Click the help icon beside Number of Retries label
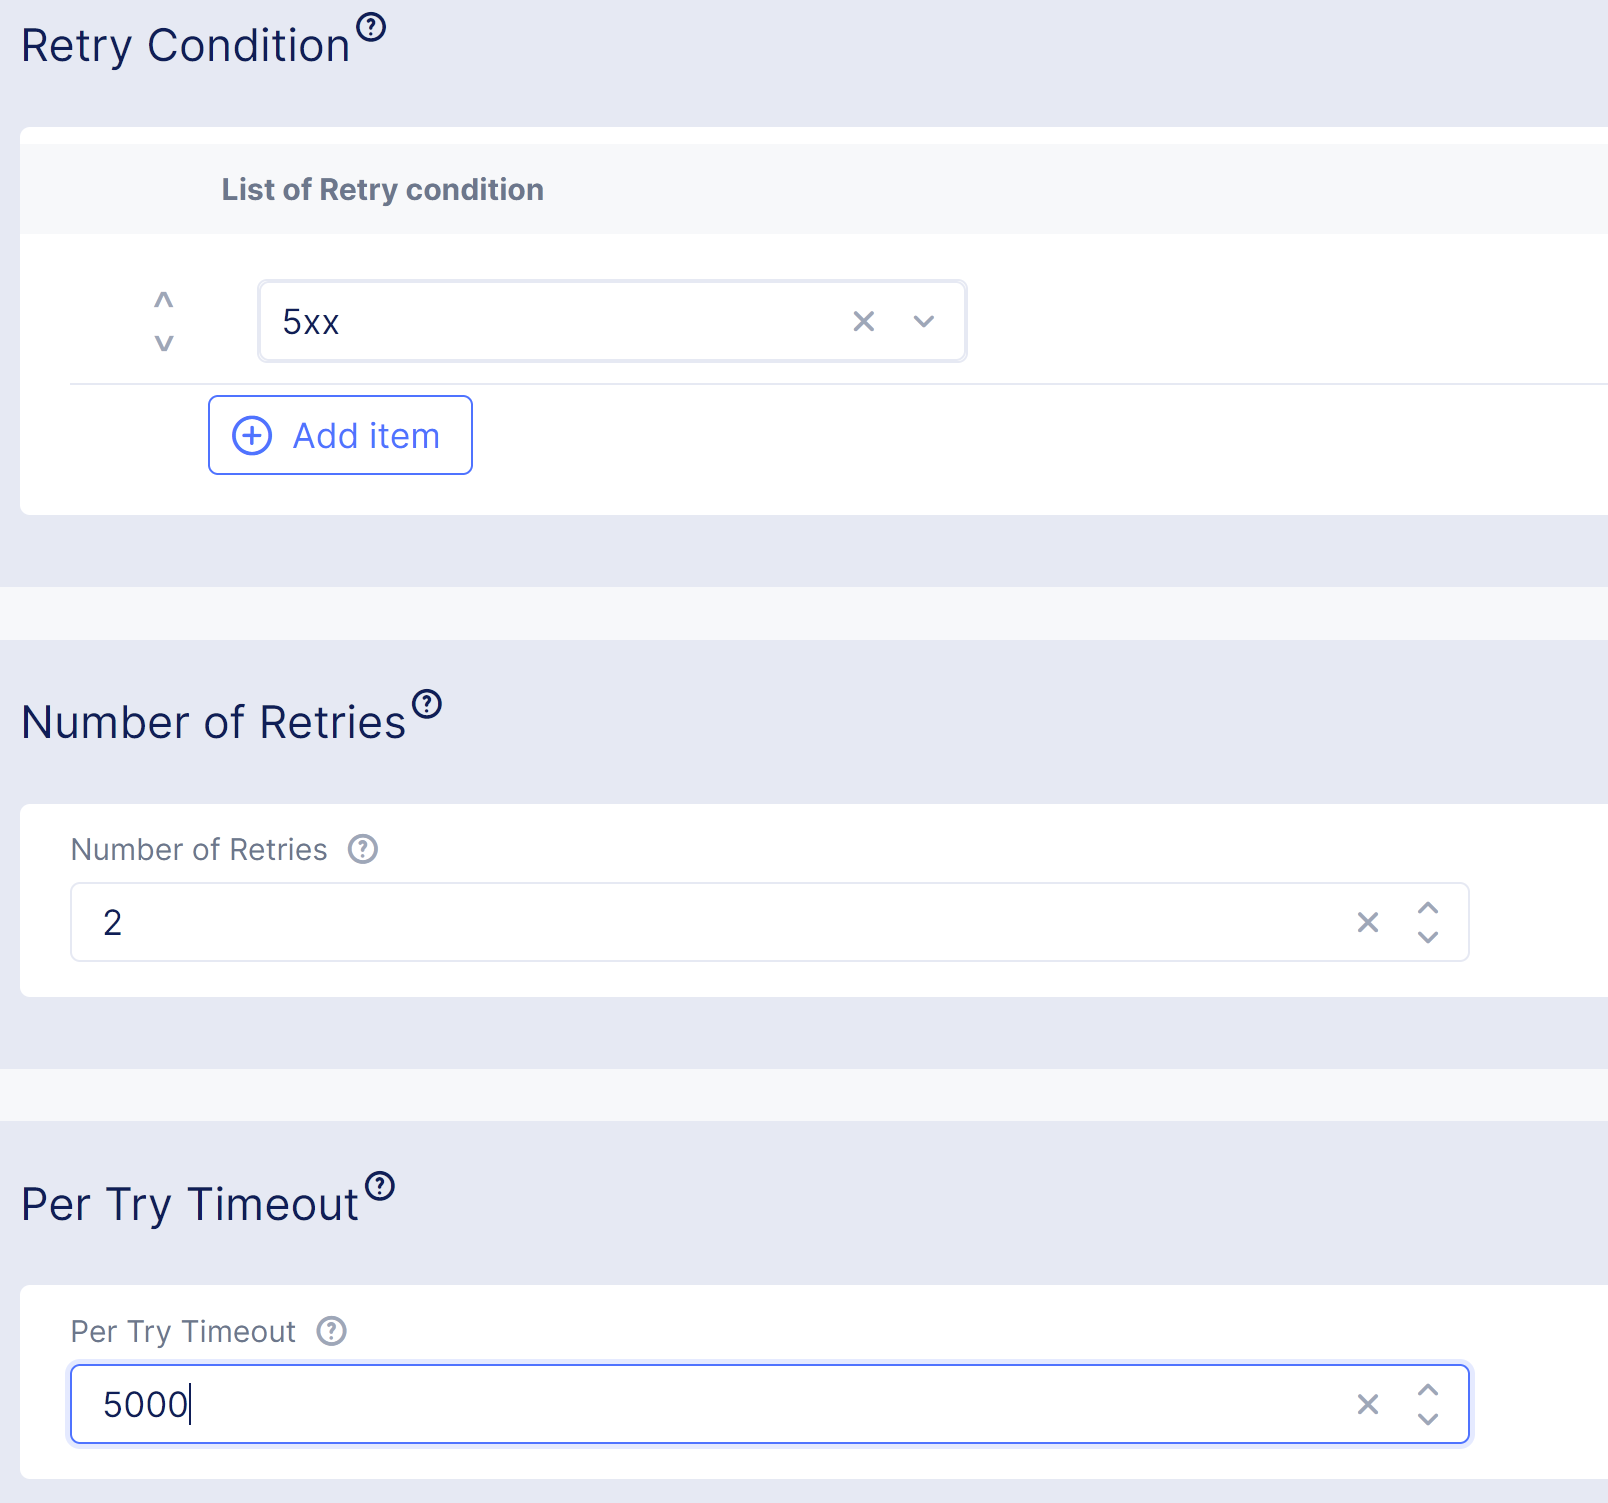Image resolution: width=1608 pixels, height=1503 pixels. tap(364, 849)
